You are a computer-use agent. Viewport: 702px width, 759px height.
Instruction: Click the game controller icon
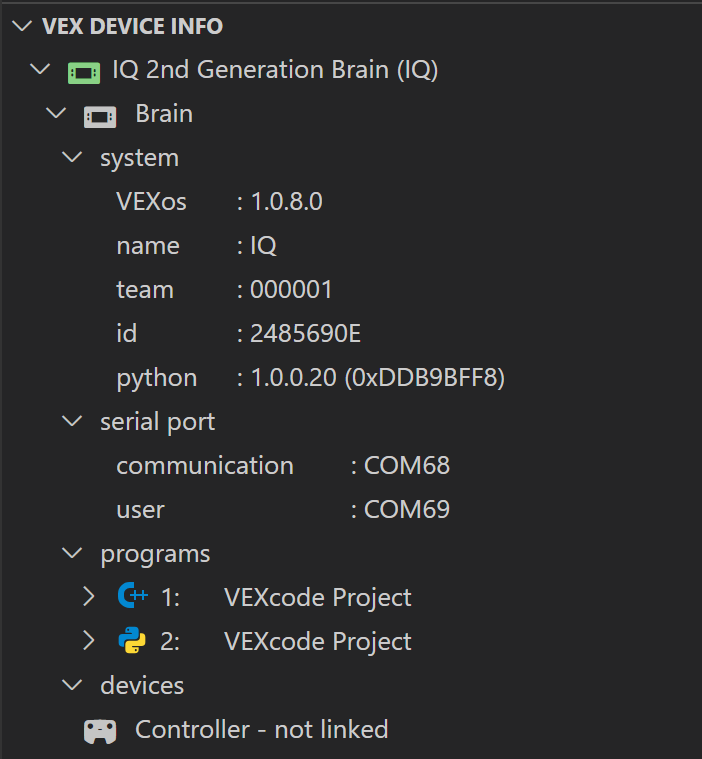(x=99, y=731)
